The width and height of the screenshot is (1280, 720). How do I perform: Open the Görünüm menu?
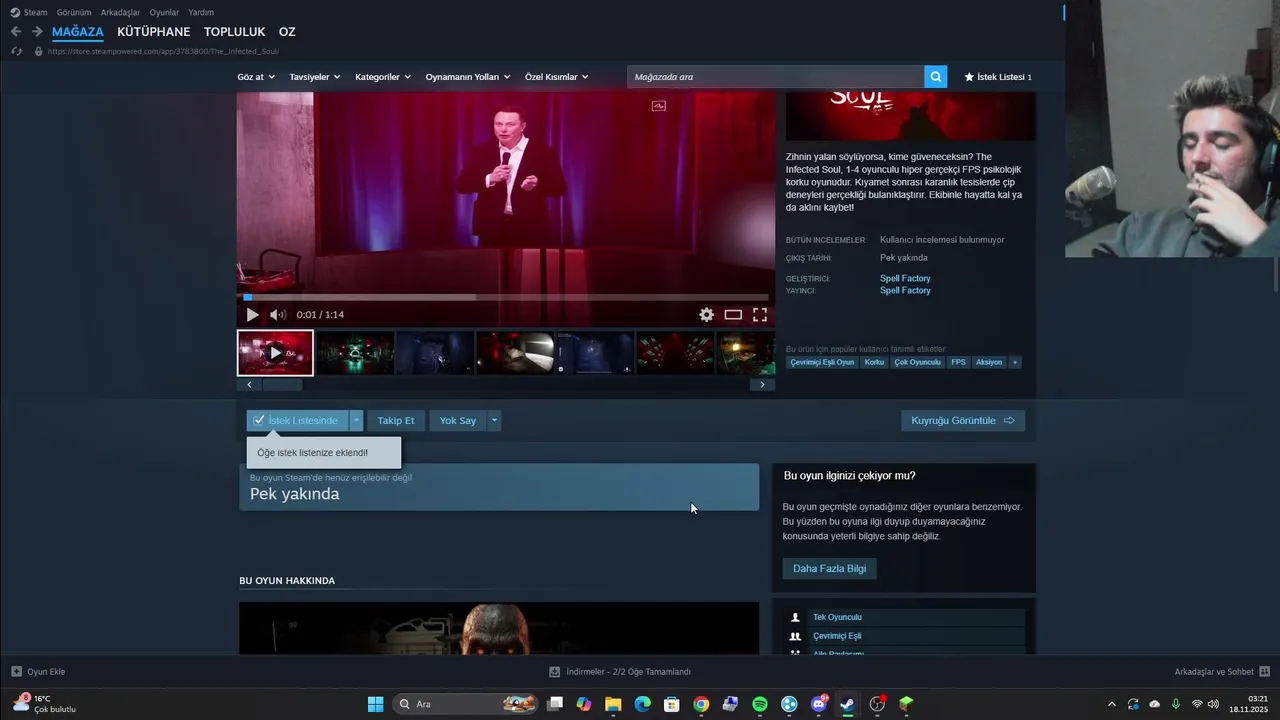pos(74,12)
